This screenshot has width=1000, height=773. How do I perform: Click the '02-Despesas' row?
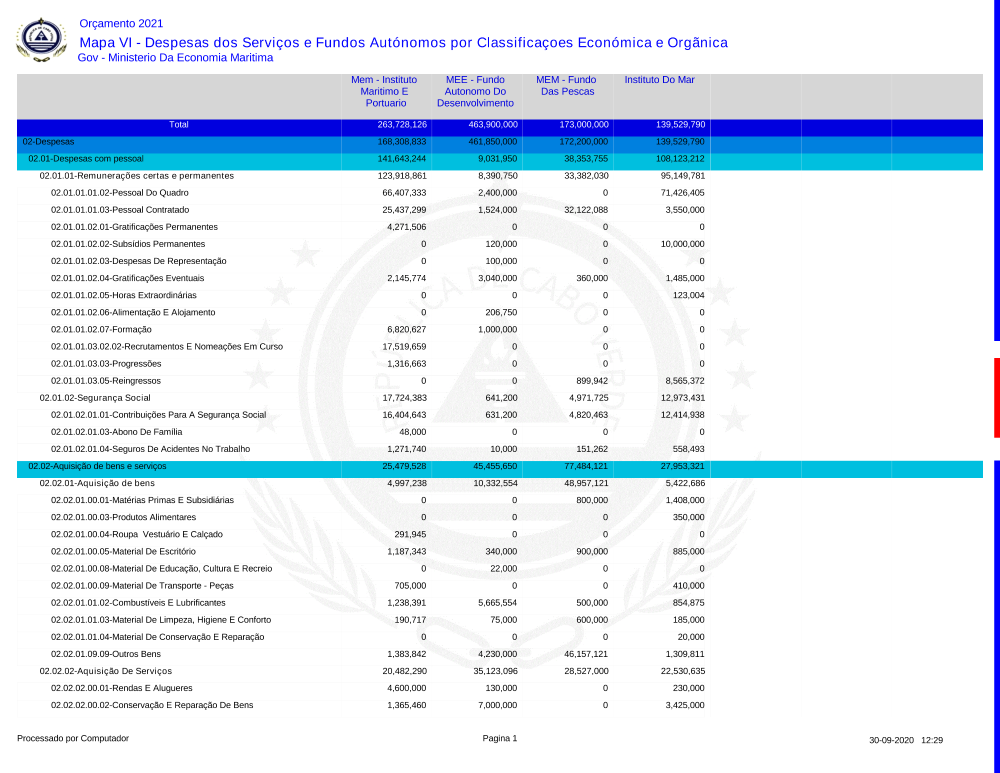48,142
